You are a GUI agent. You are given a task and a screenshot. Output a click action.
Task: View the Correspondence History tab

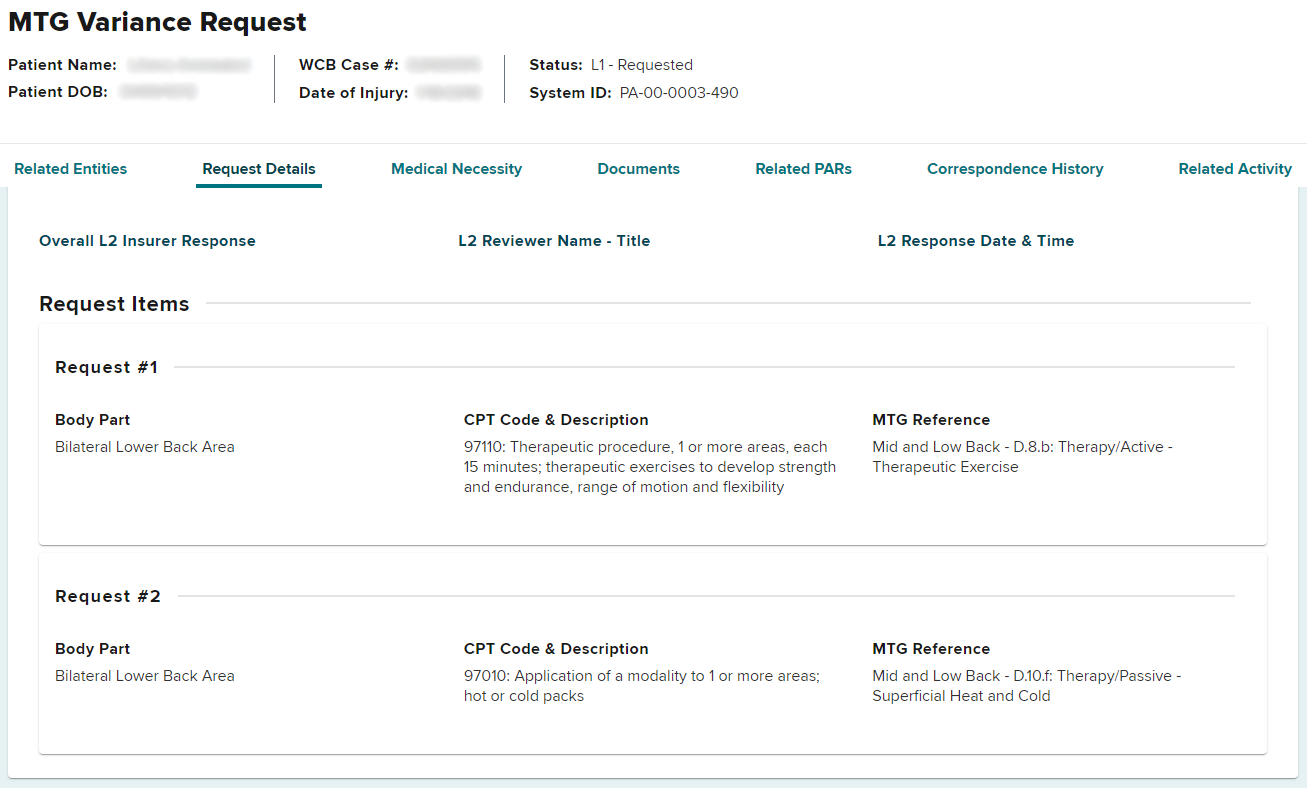(1015, 169)
